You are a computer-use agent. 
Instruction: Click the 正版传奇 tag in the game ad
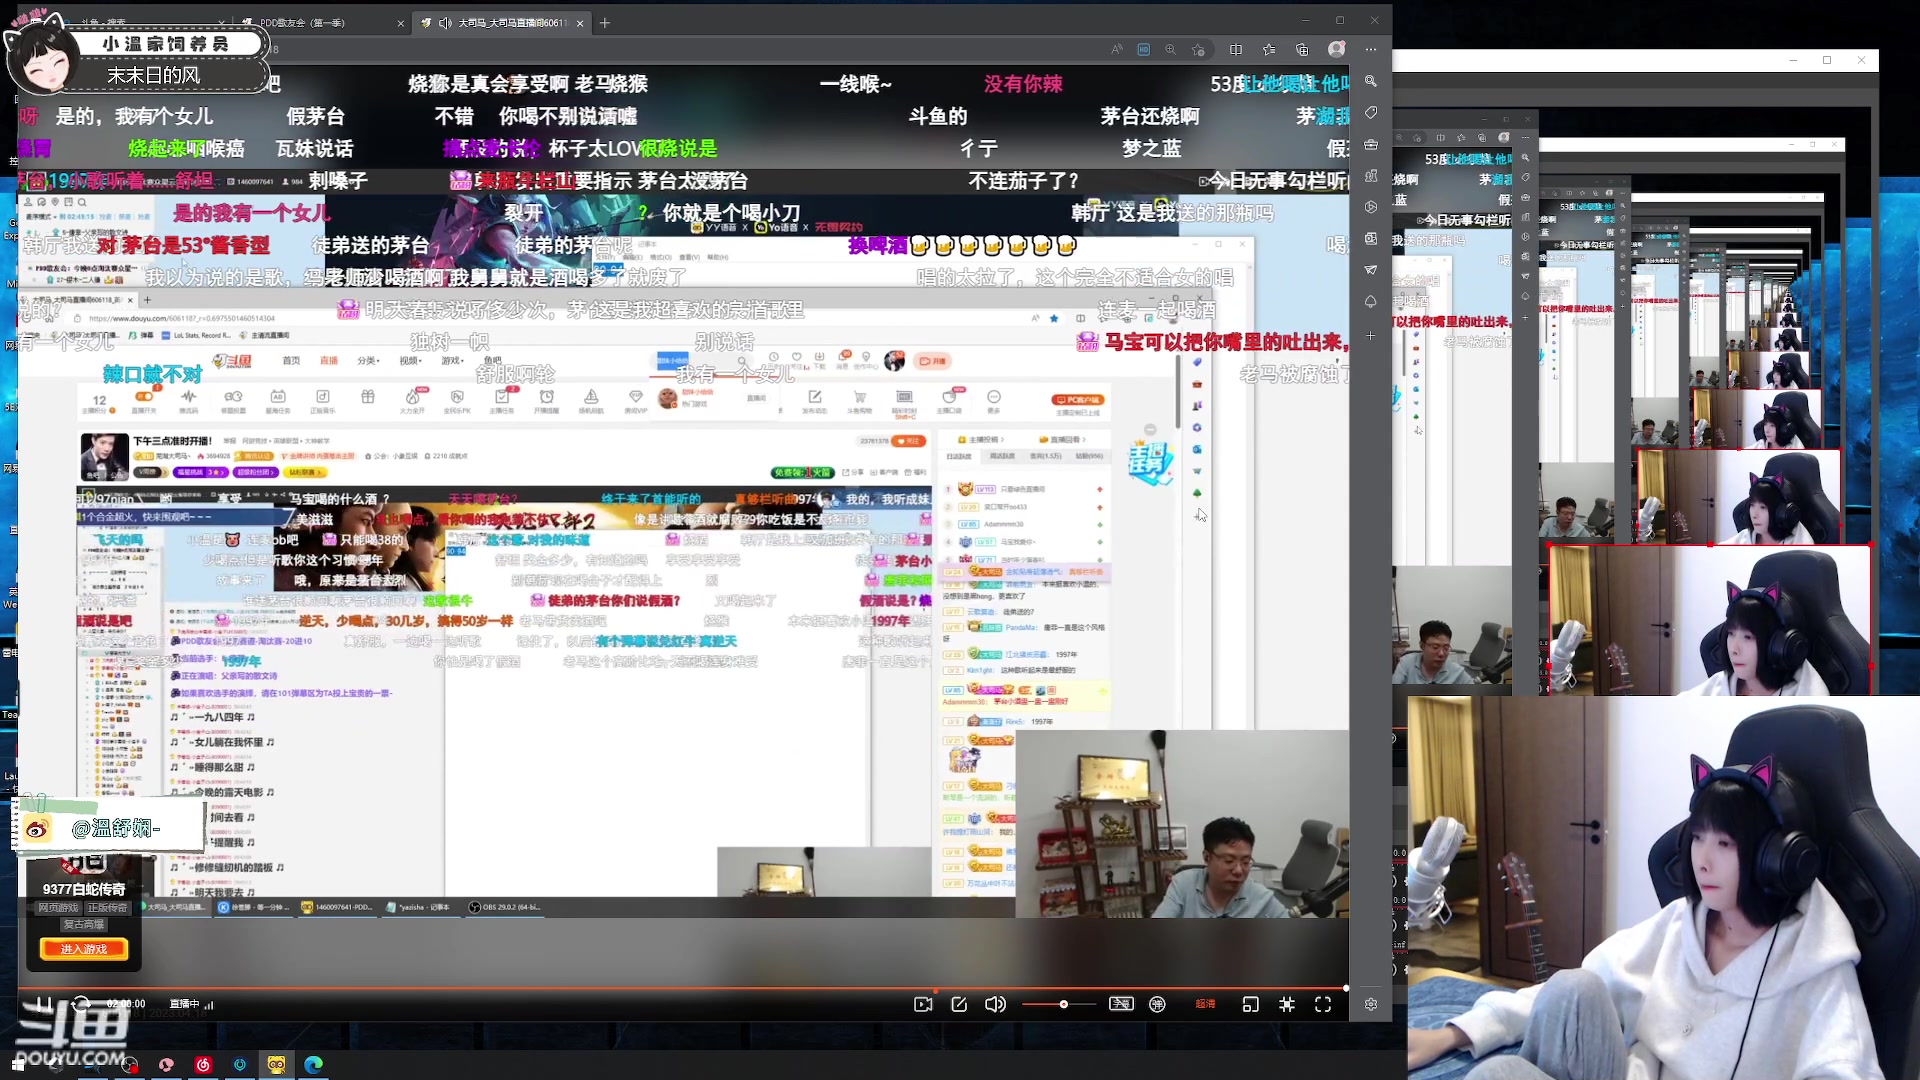[x=107, y=908]
